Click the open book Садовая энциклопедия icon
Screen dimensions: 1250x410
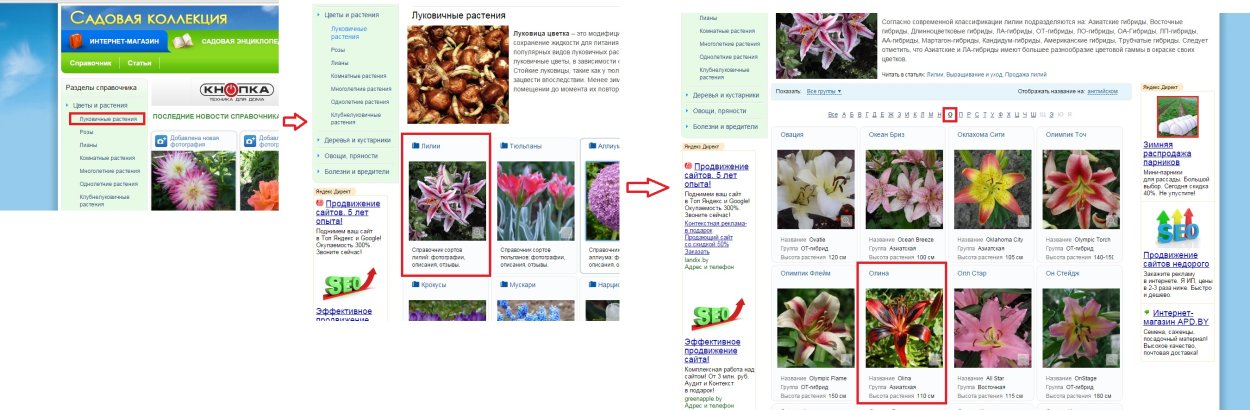click(x=181, y=41)
